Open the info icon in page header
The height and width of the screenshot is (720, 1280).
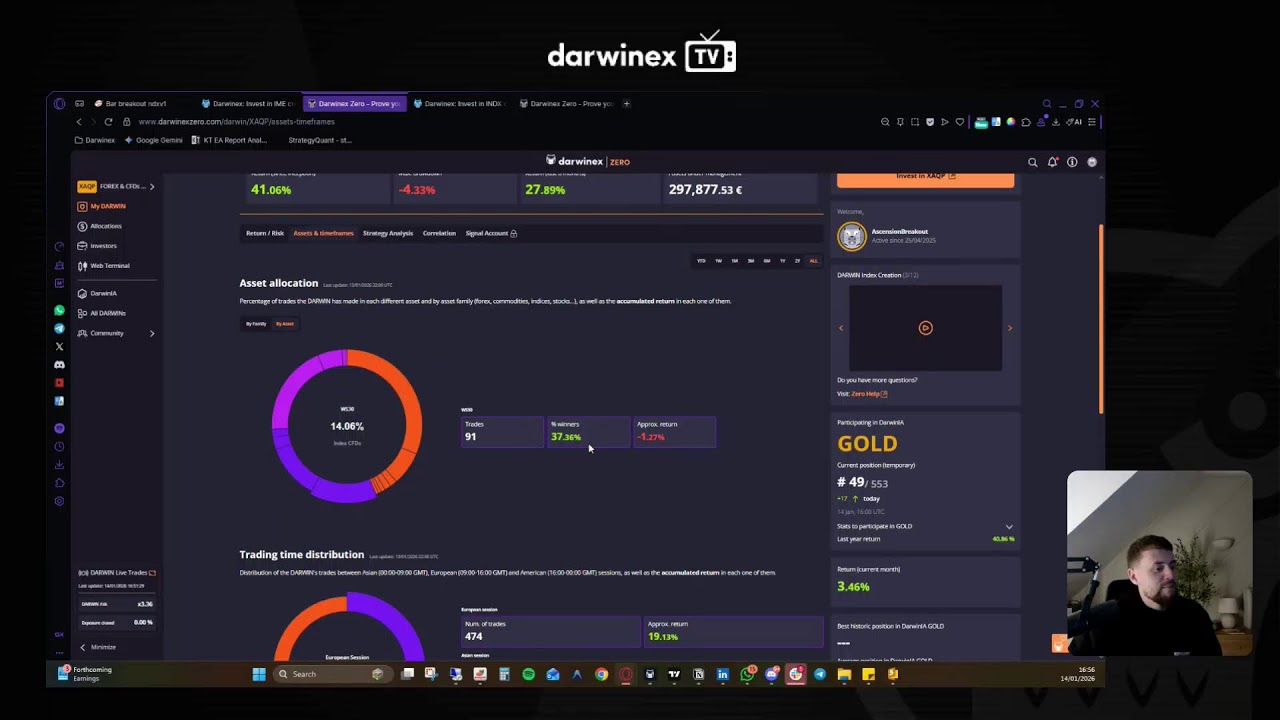(1072, 162)
